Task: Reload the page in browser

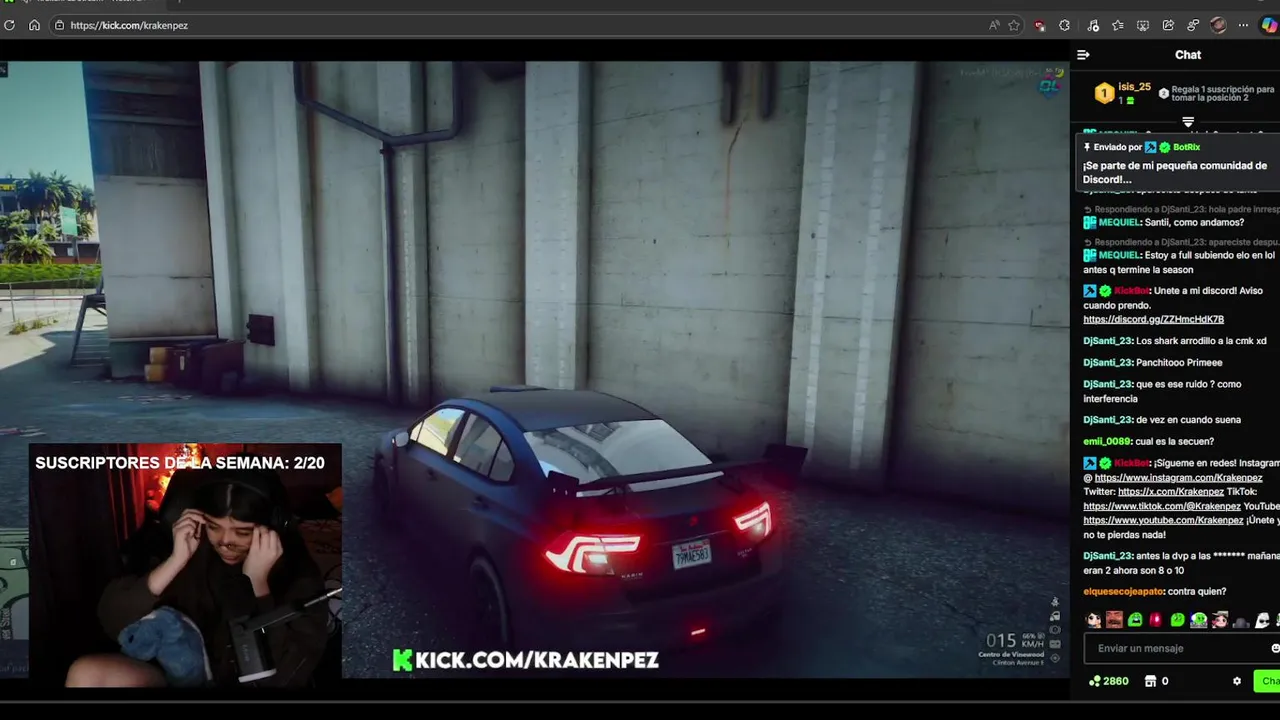Action: pos(9,25)
